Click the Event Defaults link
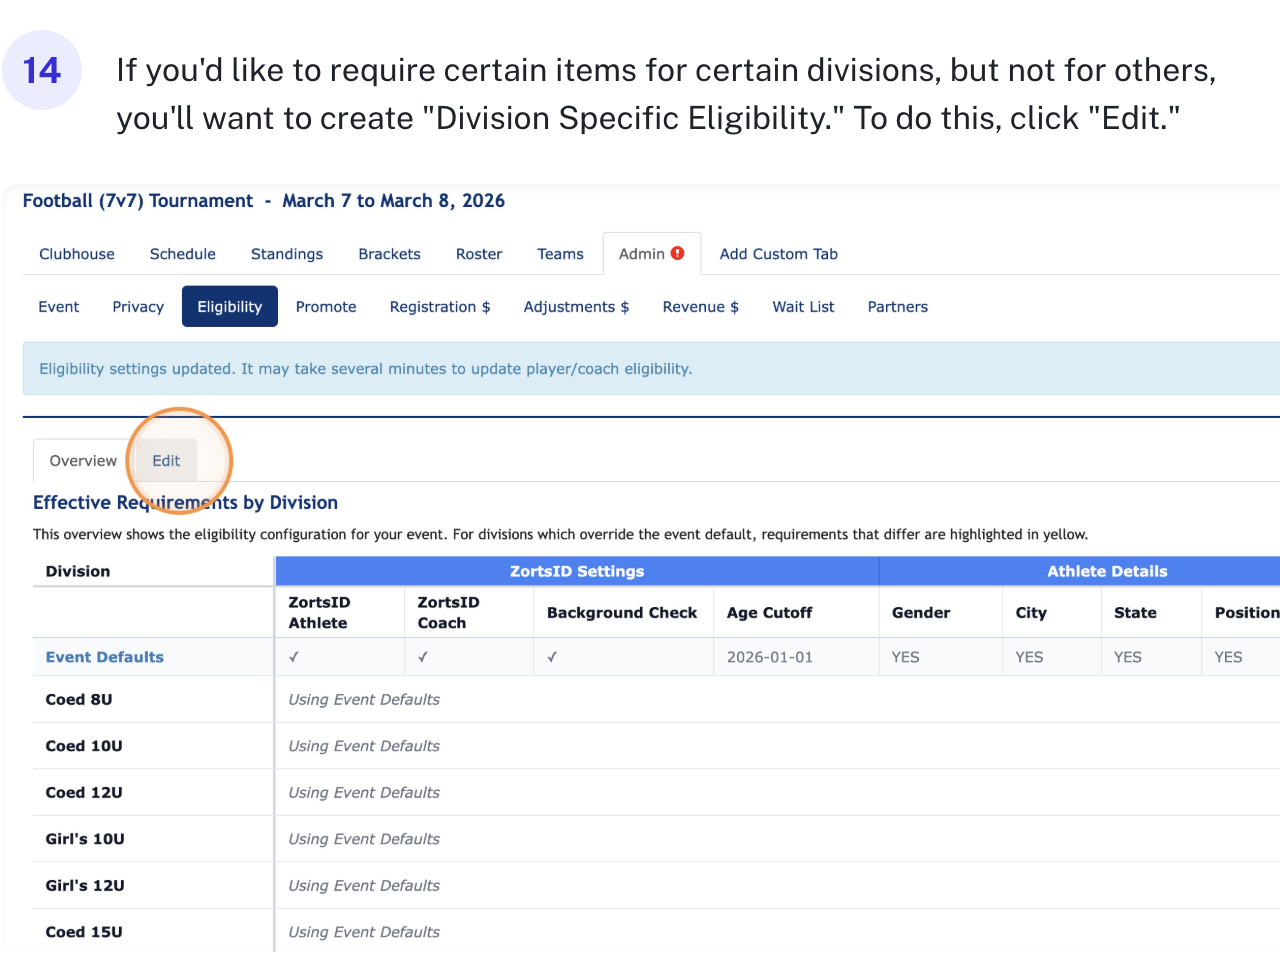This screenshot has height=966, width=1280. 105,657
